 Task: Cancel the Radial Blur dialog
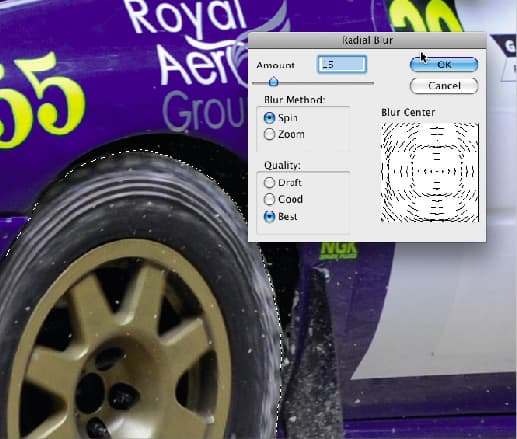click(x=444, y=86)
